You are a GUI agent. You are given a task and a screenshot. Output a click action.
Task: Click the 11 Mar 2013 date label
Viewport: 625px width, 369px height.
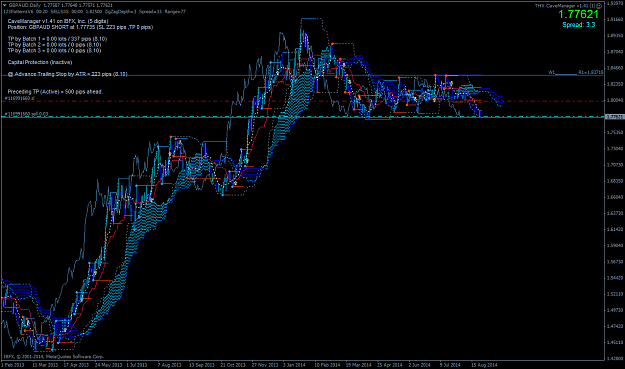point(45,365)
